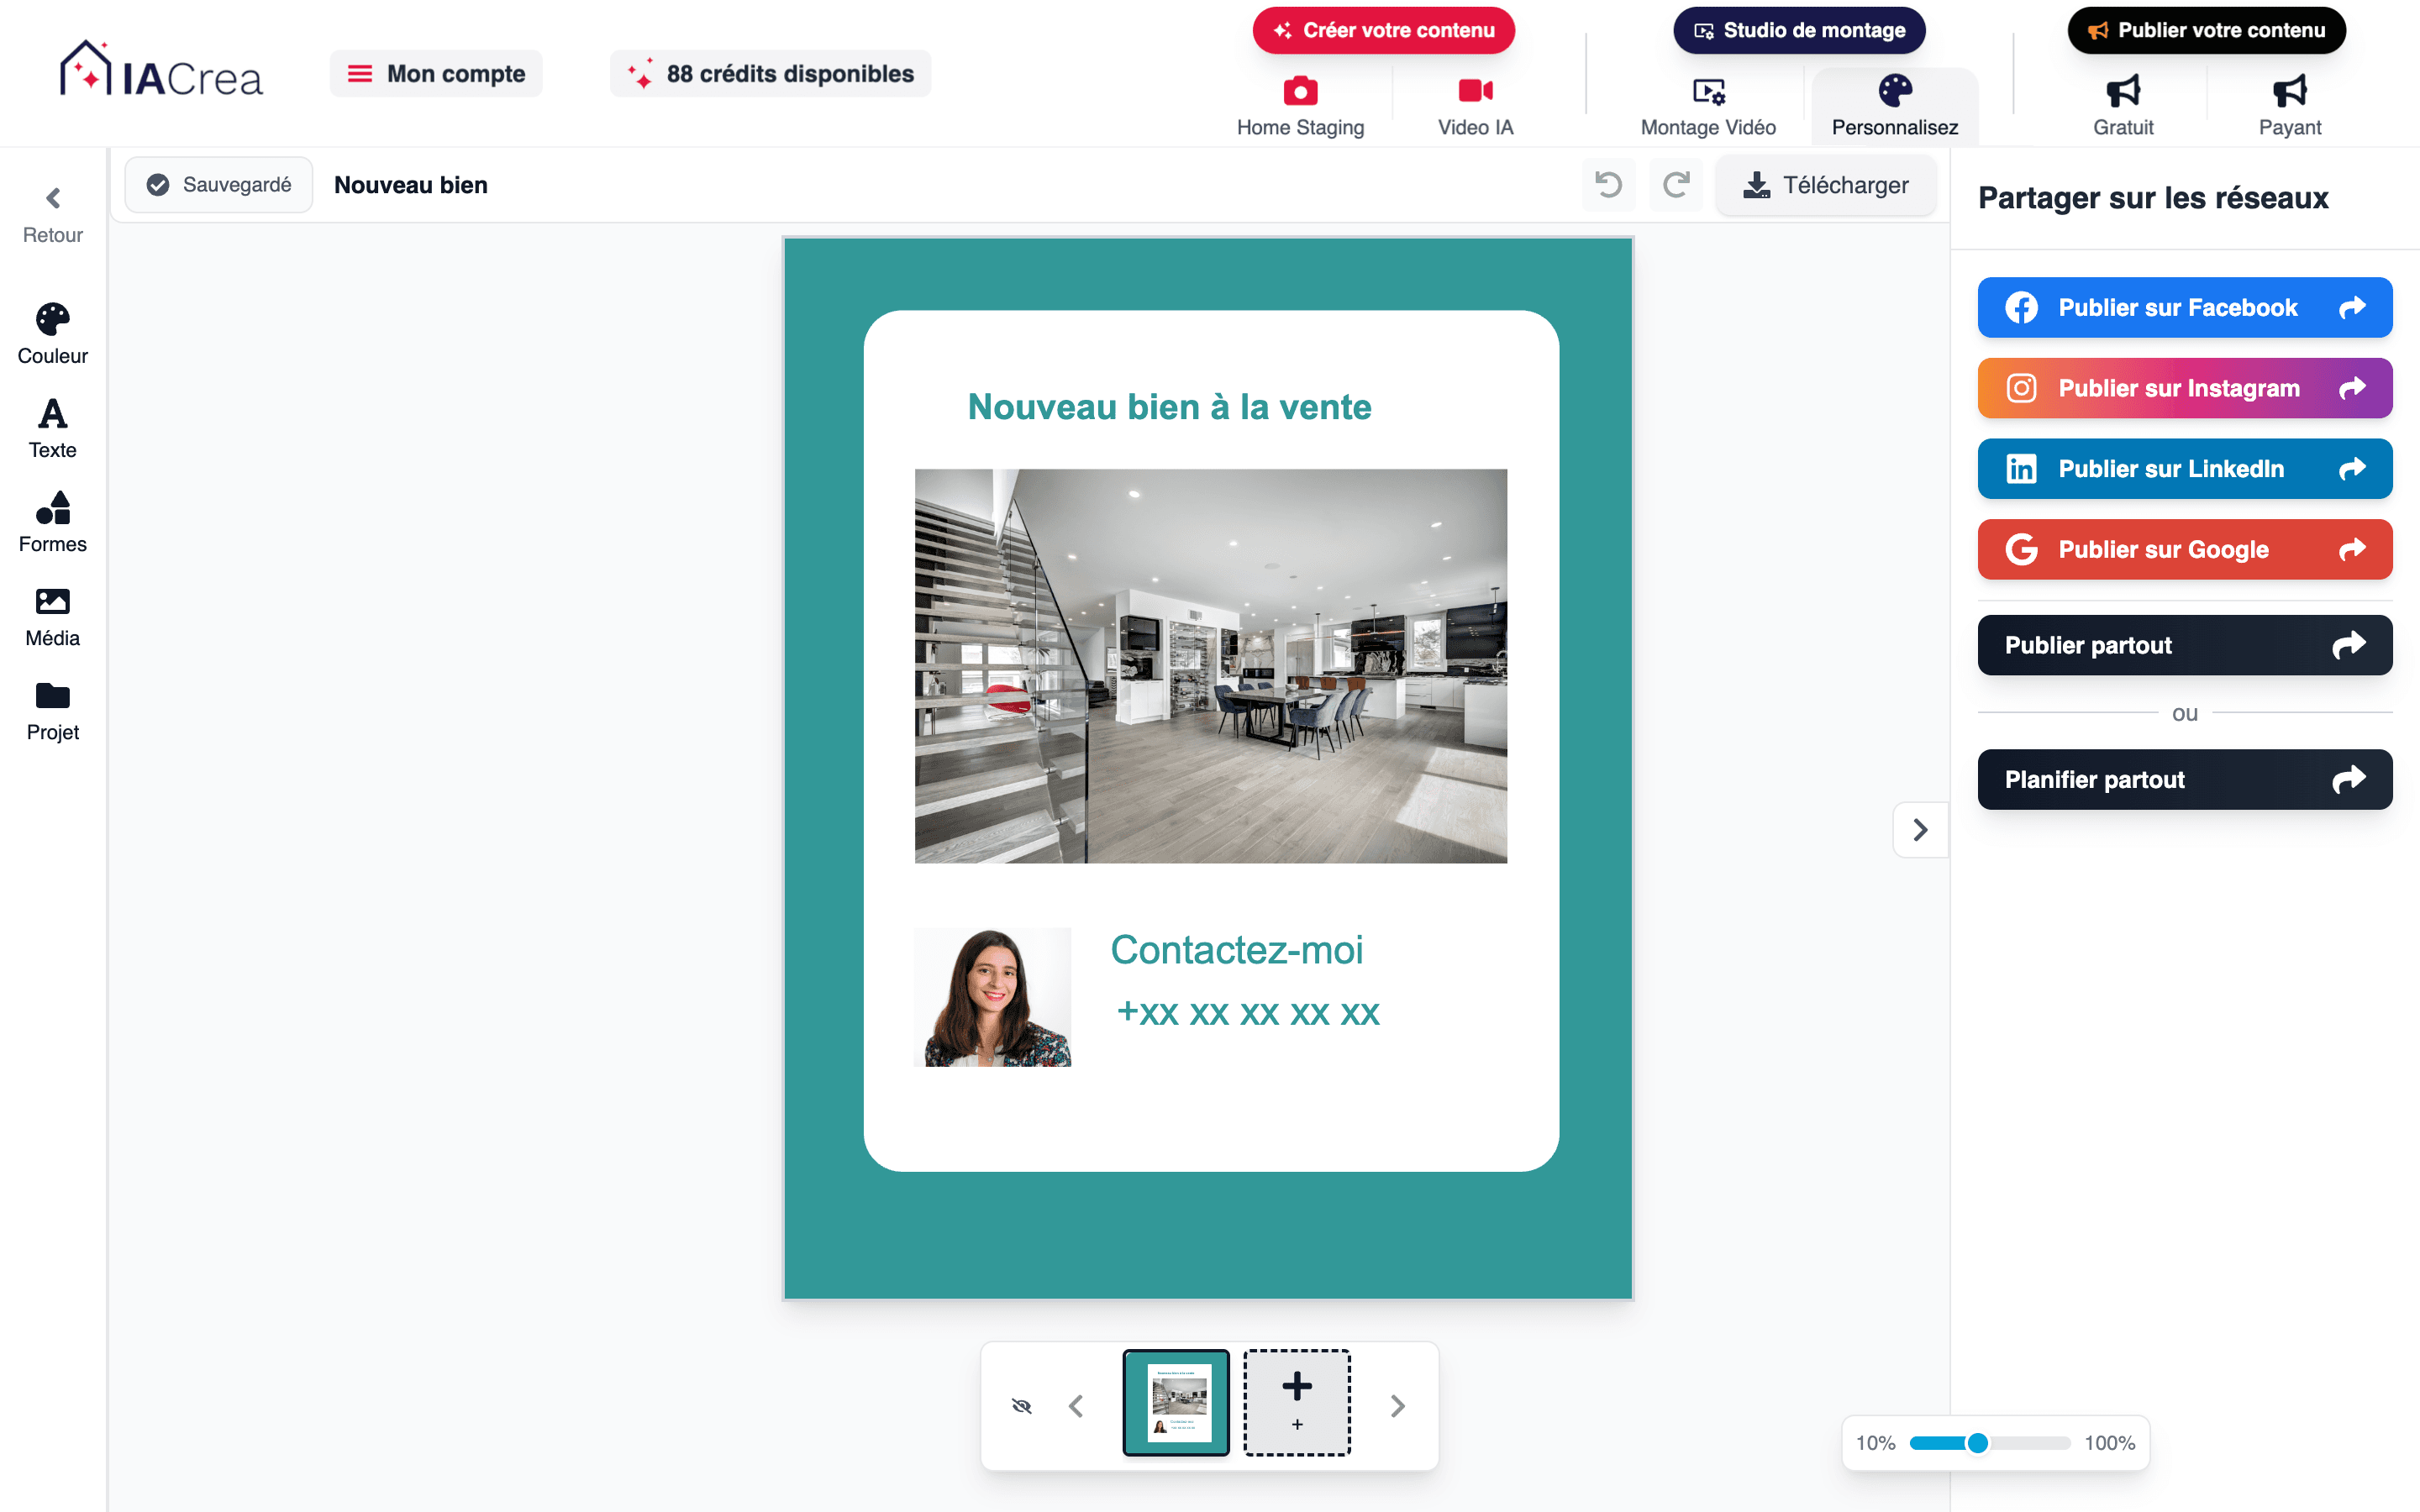2420x1512 pixels.
Task: Publish the design on Facebook
Action: 2184,307
